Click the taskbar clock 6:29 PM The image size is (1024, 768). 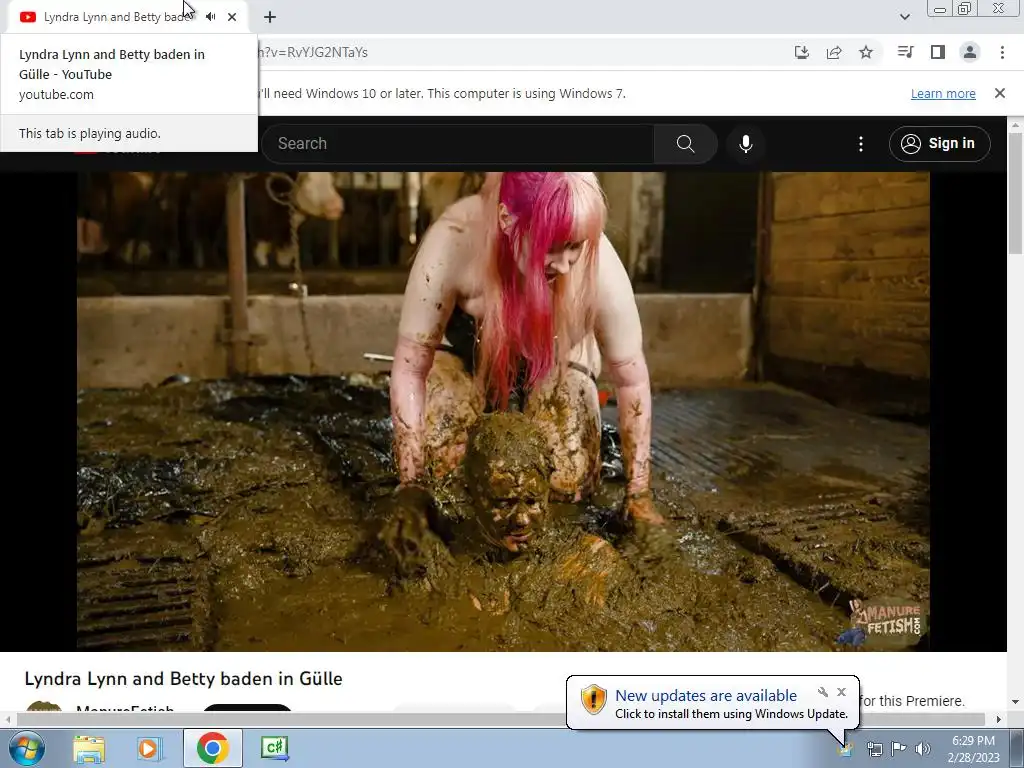(973, 748)
